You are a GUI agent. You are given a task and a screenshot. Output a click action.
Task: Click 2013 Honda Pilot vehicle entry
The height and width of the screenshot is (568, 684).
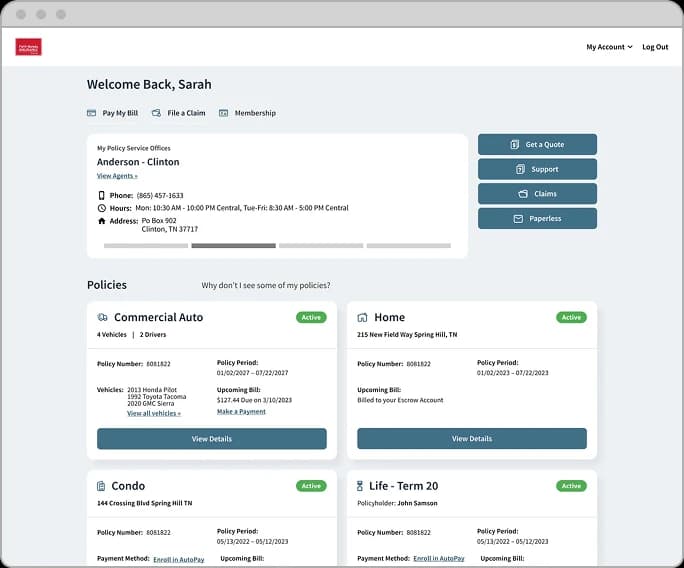click(x=152, y=390)
